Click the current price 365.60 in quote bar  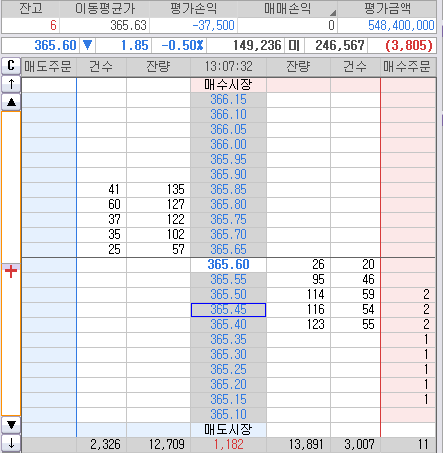pos(55,45)
